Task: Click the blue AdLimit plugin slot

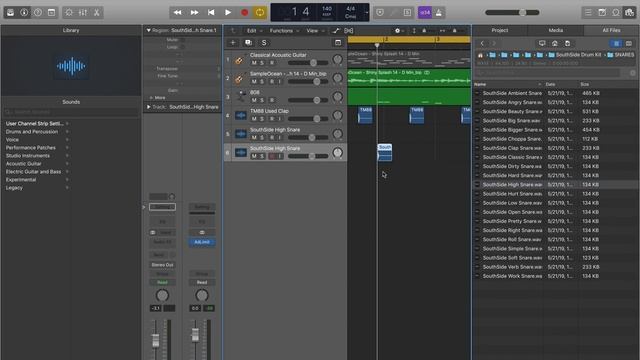Action: pyautogui.click(x=202, y=242)
